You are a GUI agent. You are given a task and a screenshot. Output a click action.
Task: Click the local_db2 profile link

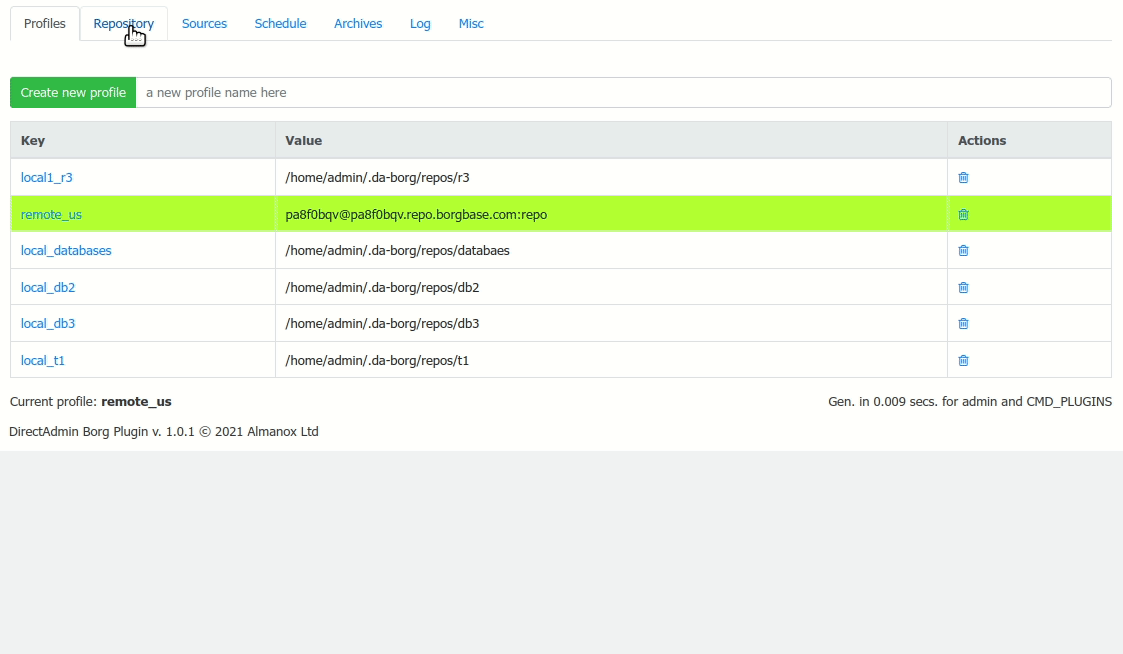coord(47,287)
